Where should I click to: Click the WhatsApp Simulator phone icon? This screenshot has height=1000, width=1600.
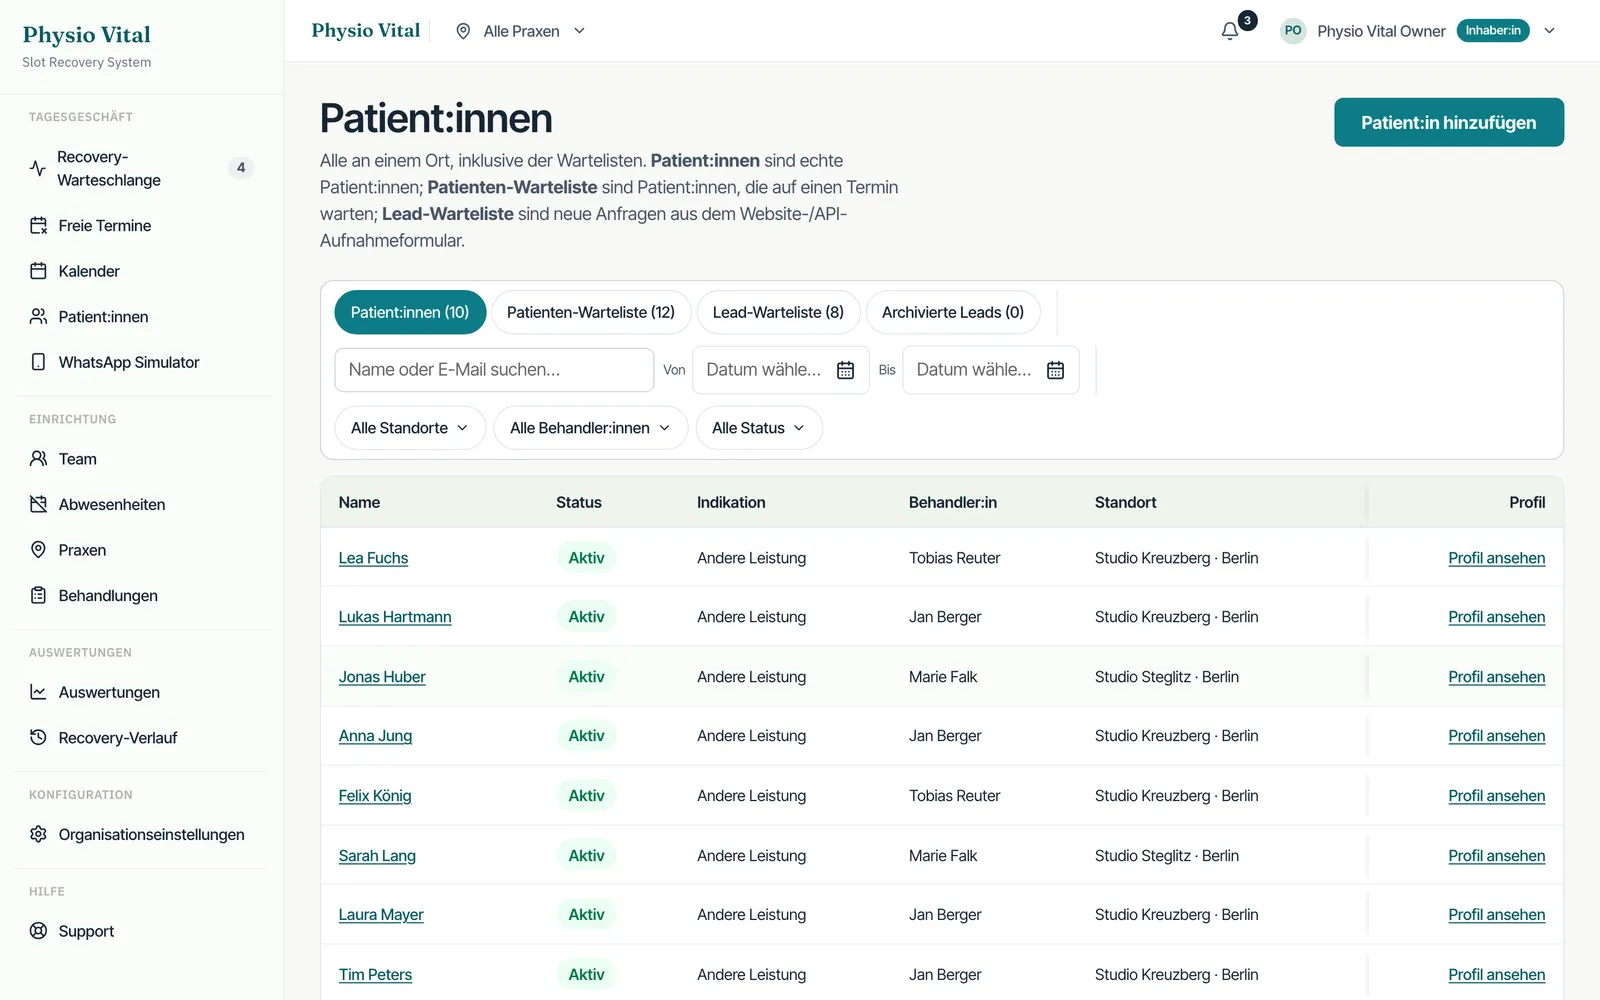pos(38,362)
